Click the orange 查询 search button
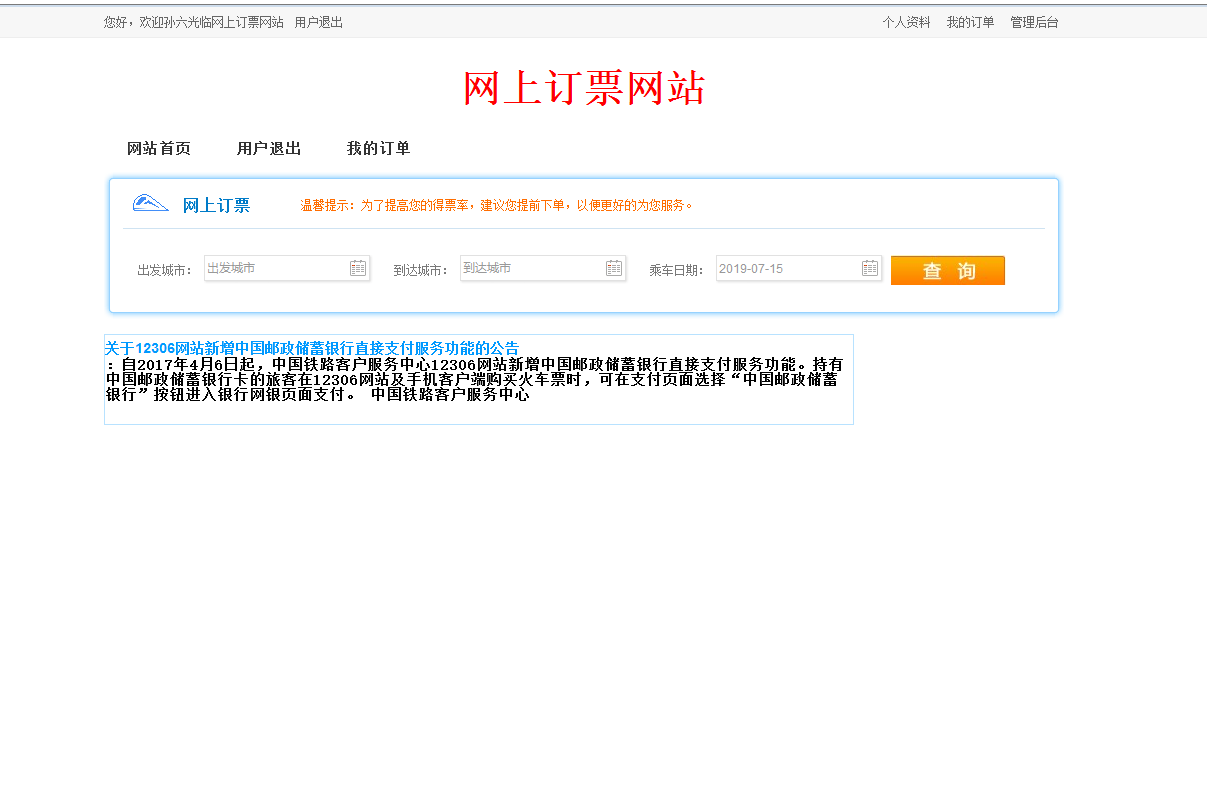1207x809 pixels. pos(947,270)
